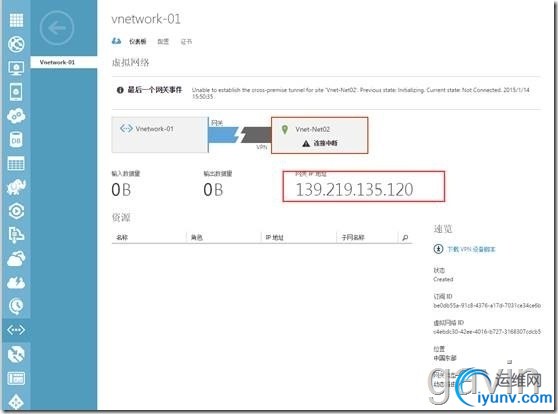Click the download VPN script icon
This screenshot has width=558, height=414.
[x=438, y=249]
